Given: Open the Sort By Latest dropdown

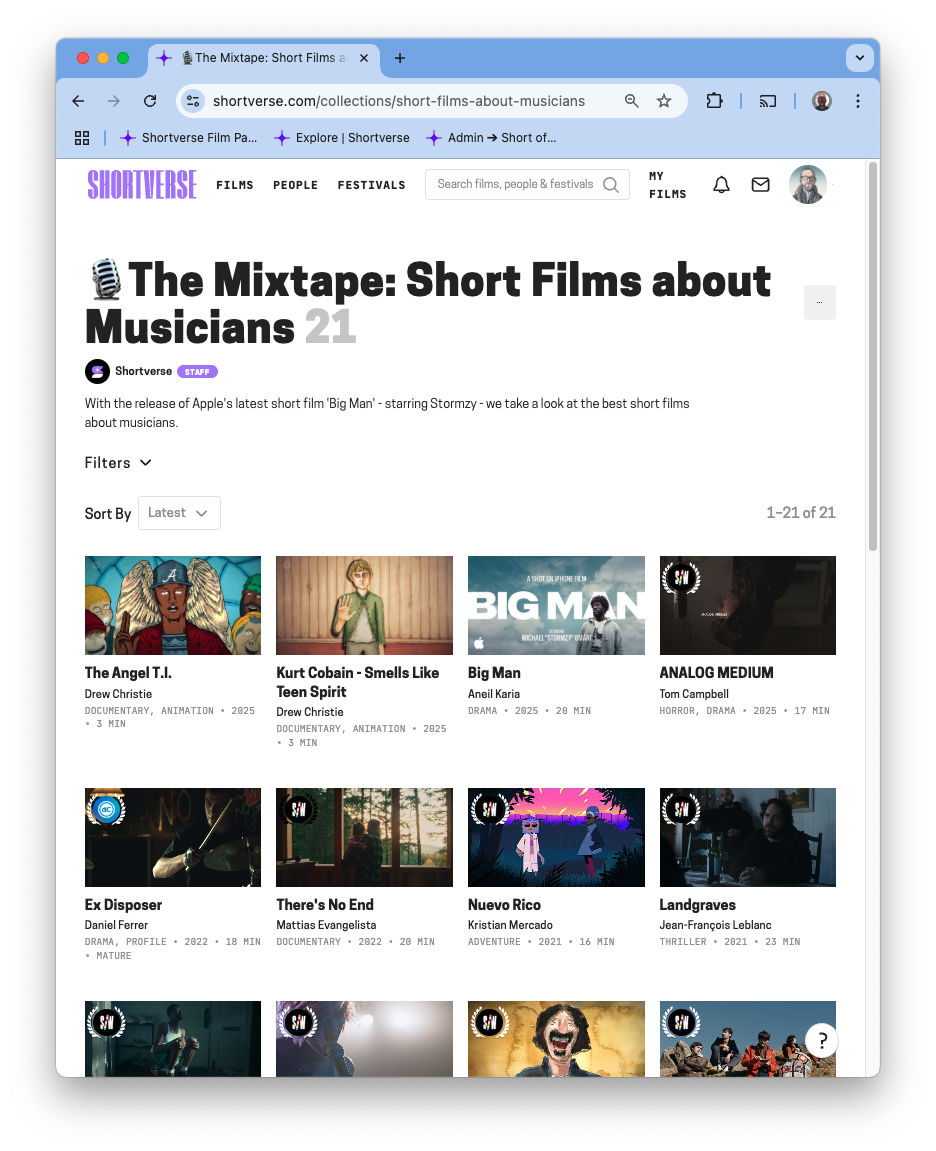Looking at the screenshot, I should [x=179, y=513].
